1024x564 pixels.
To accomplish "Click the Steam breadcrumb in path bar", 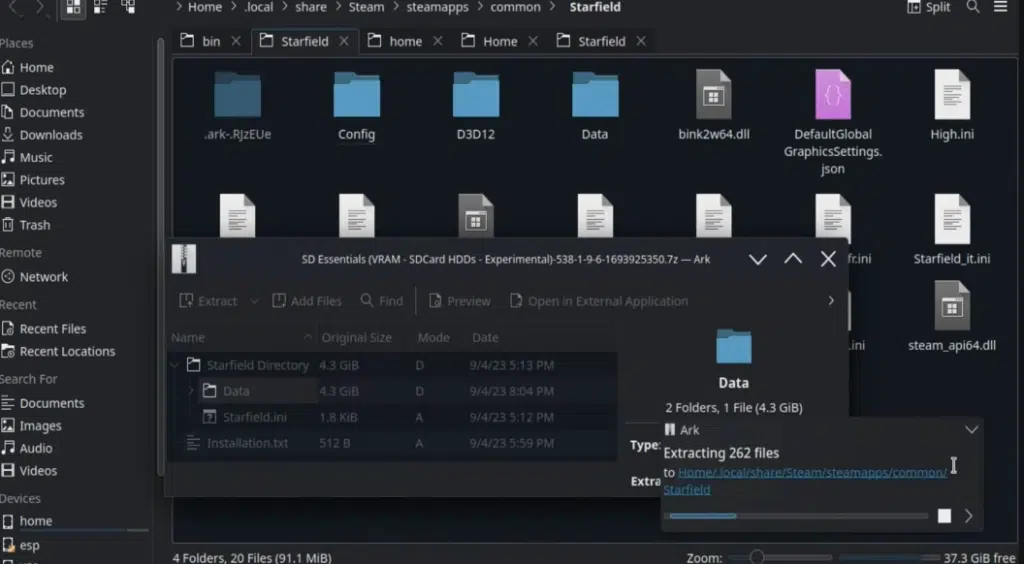I will [x=366, y=7].
